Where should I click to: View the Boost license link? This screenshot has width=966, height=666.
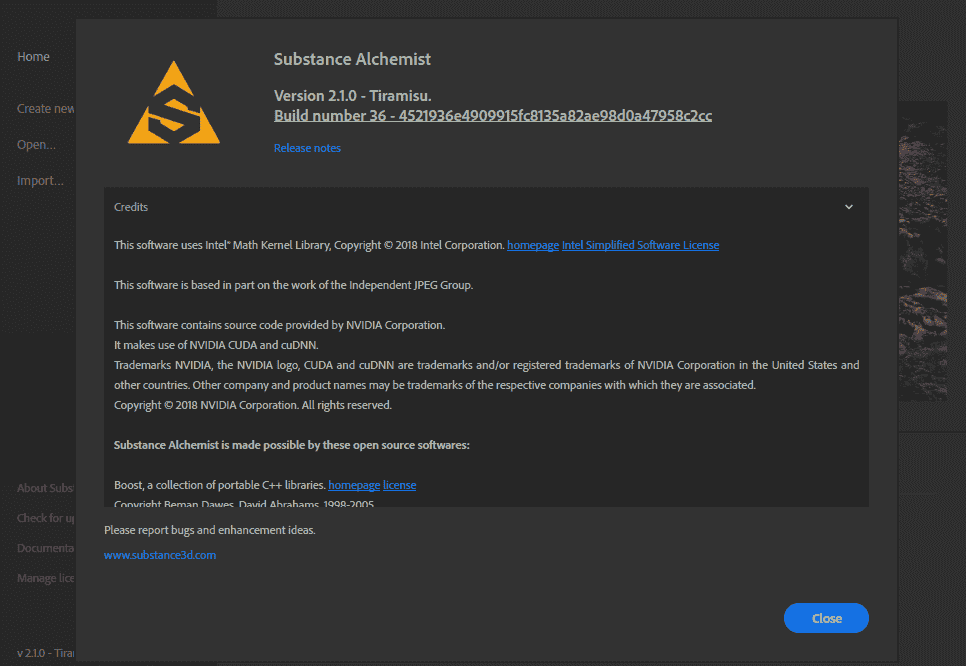pos(399,484)
